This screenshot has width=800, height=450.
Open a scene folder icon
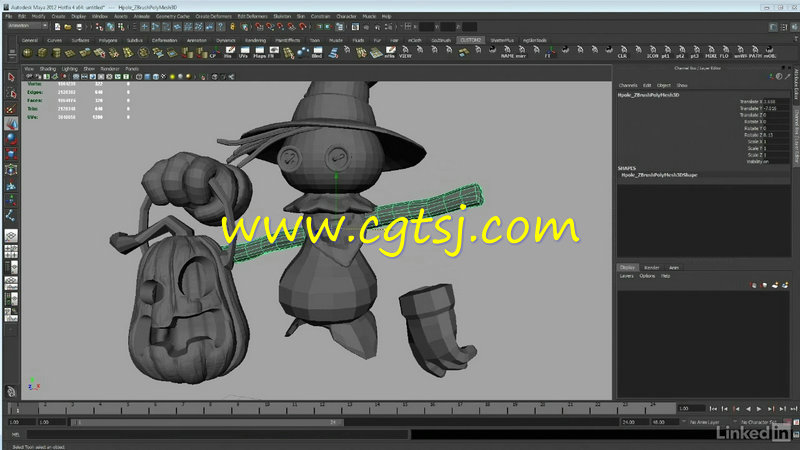click(67, 27)
